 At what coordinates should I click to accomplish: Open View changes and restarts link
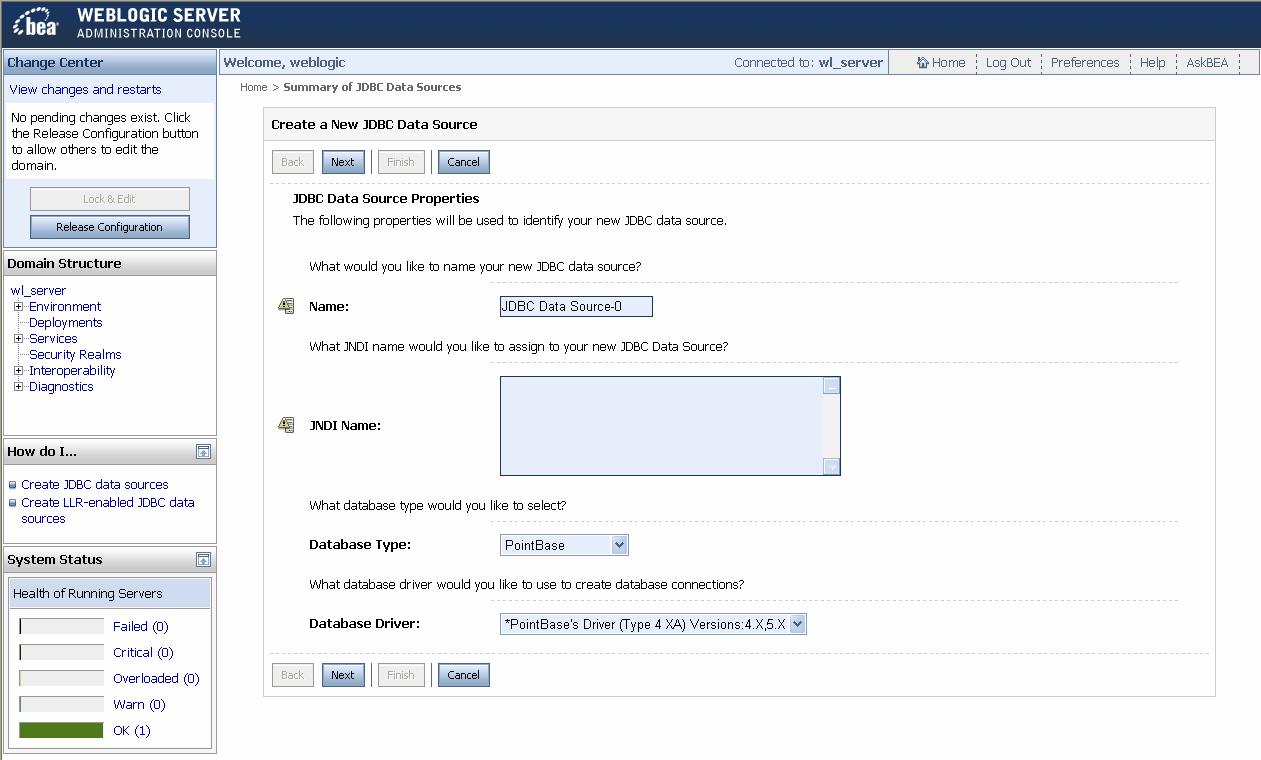point(85,90)
